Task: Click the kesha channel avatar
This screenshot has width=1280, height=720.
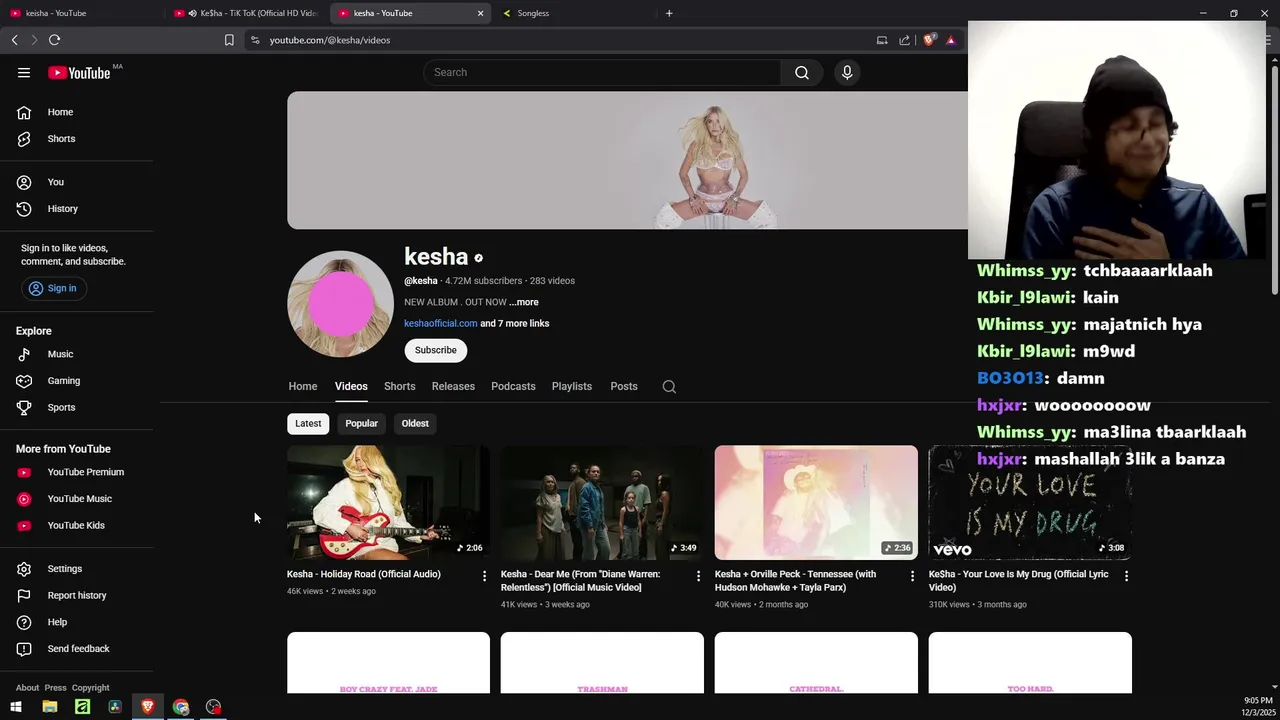Action: pyautogui.click(x=340, y=304)
